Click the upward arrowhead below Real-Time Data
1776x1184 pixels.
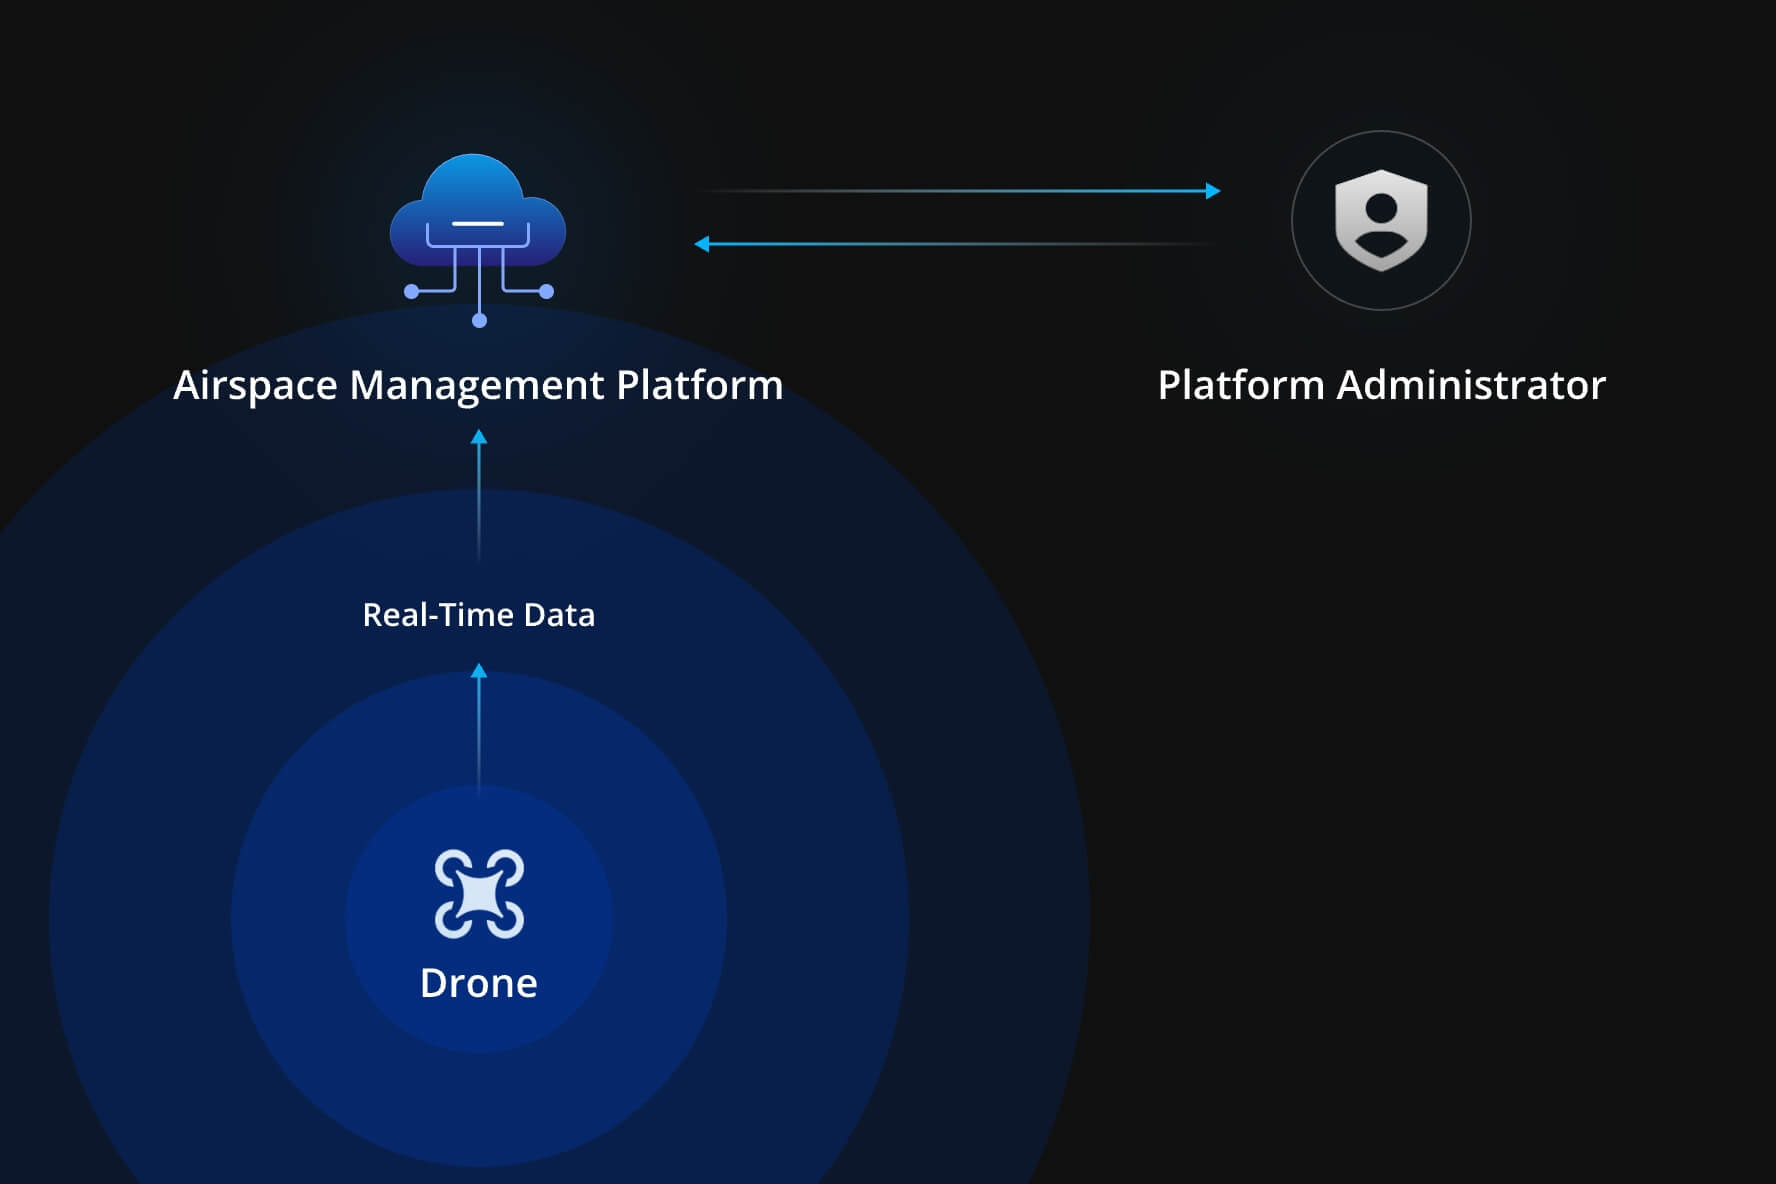[x=479, y=671]
